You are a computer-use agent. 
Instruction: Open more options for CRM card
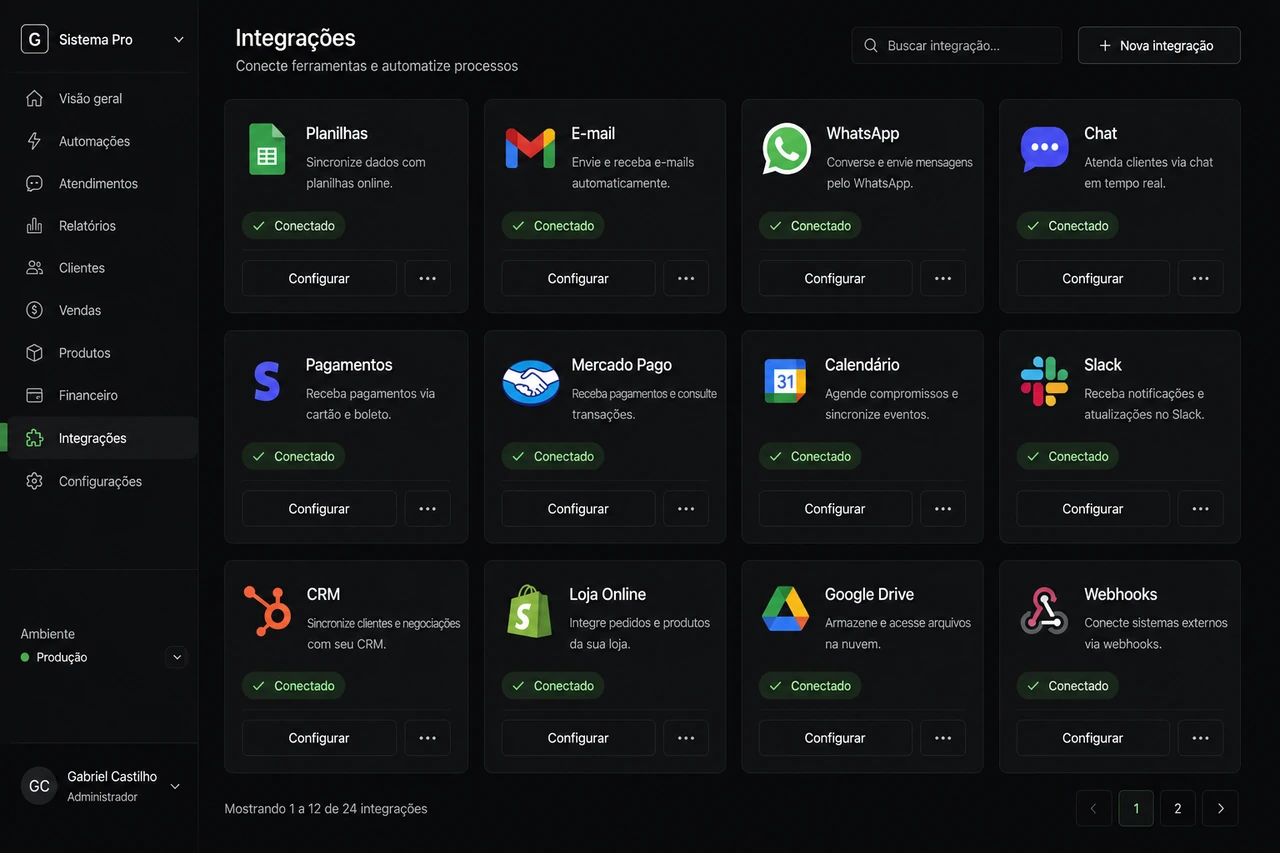(427, 738)
